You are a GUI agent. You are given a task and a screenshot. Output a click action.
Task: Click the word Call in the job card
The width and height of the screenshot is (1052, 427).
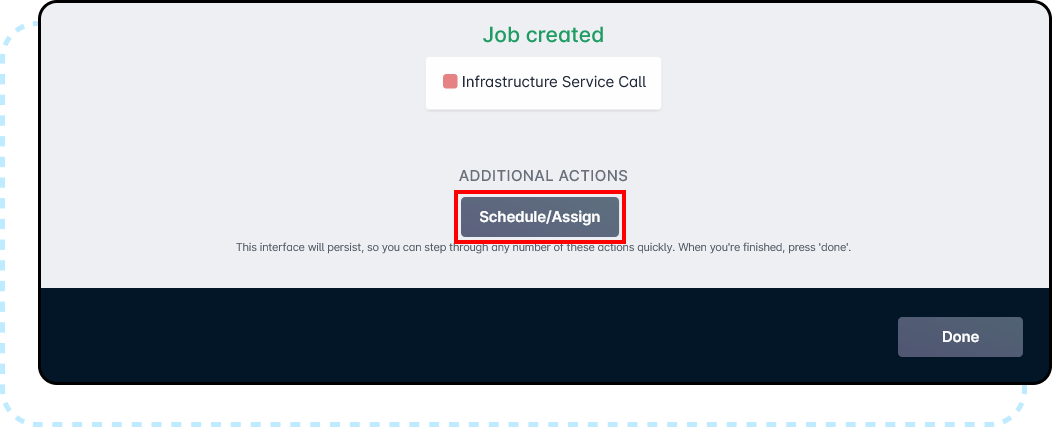(x=630, y=82)
